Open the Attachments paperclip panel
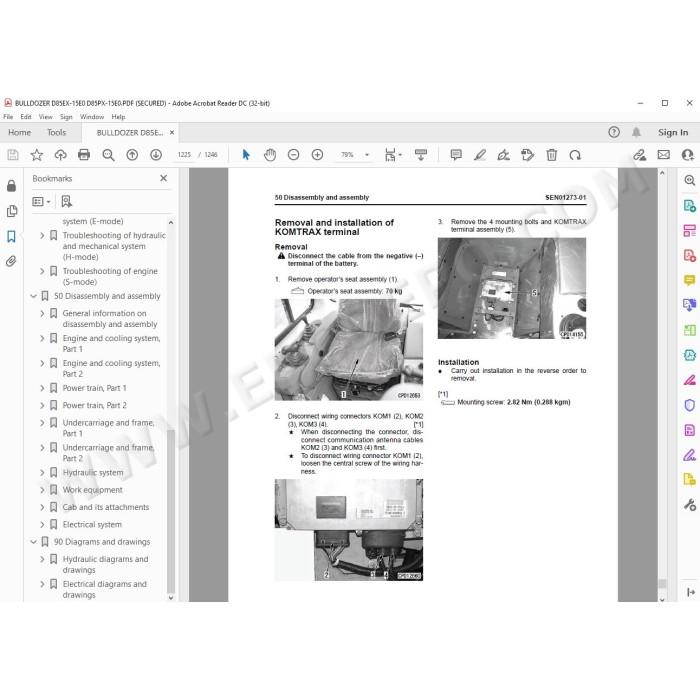Viewport: 700px width, 700px height. [x=11, y=261]
